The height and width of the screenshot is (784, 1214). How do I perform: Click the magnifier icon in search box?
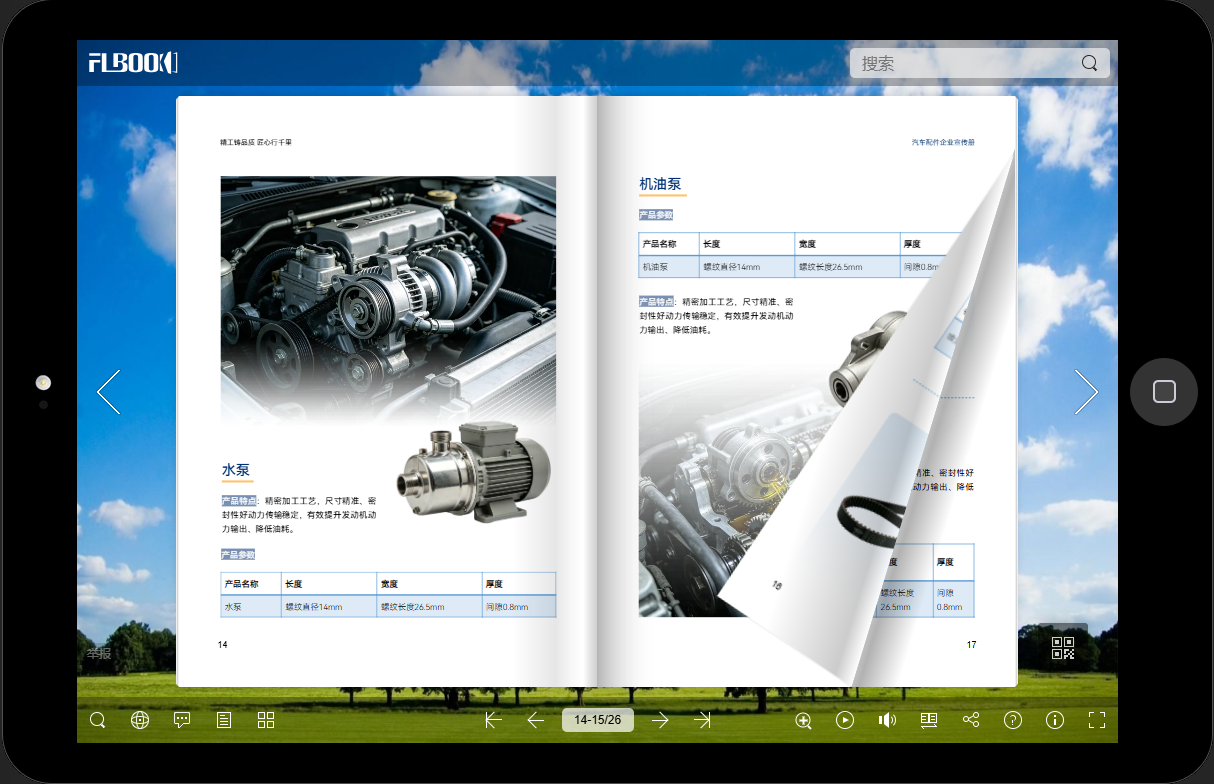(x=1089, y=63)
